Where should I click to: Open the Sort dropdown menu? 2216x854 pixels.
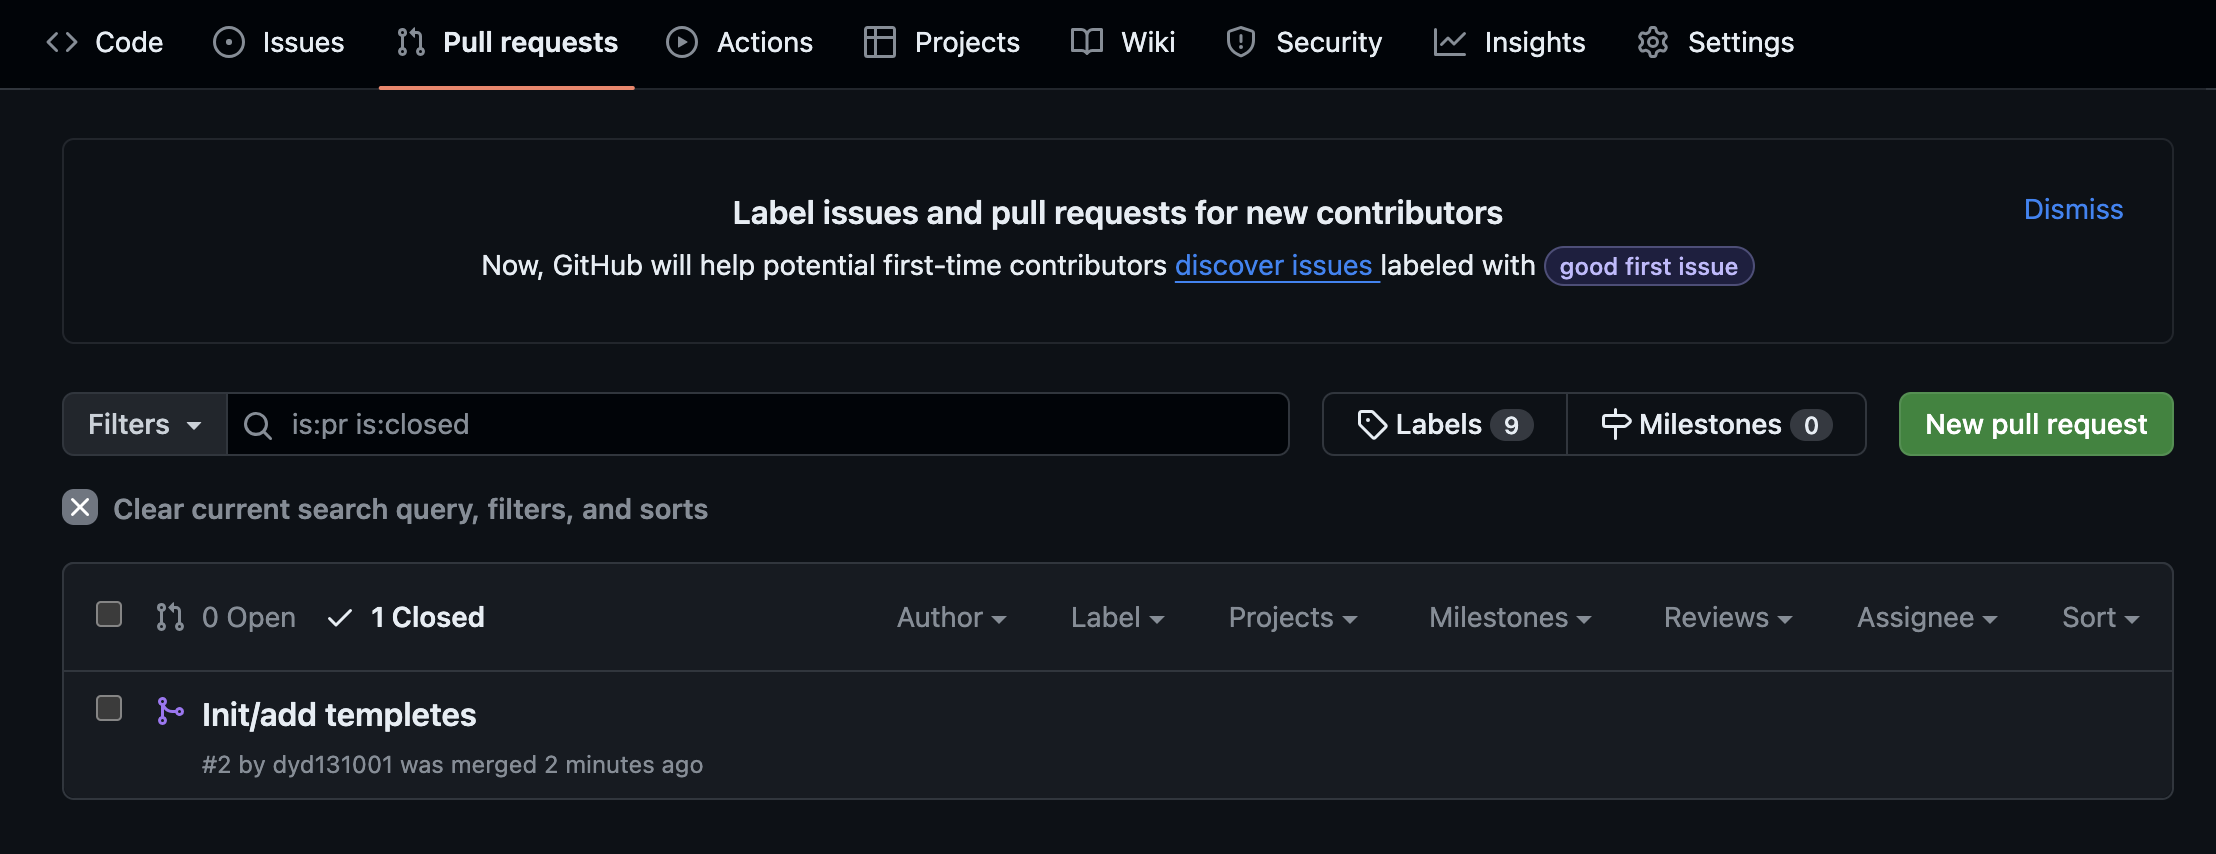coord(2100,618)
